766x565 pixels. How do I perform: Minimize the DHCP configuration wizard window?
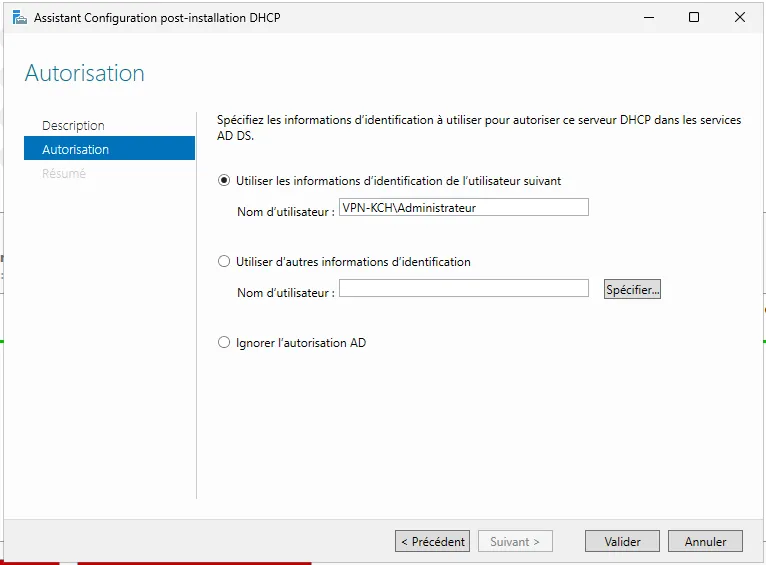tap(648, 18)
